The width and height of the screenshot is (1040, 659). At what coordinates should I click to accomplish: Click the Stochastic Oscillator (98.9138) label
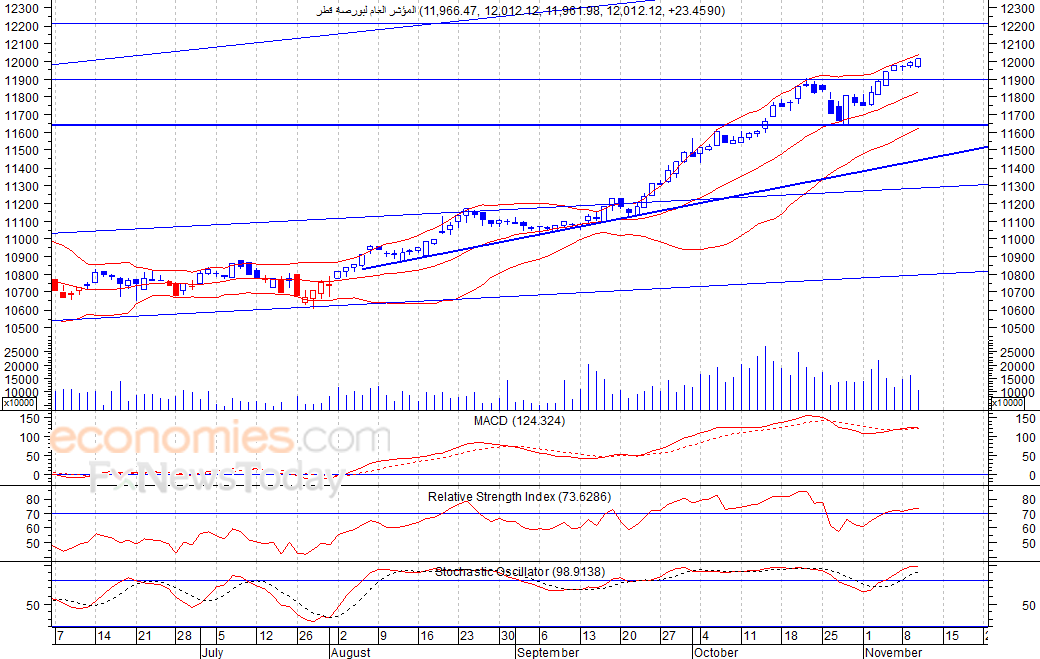(x=520, y=571)
